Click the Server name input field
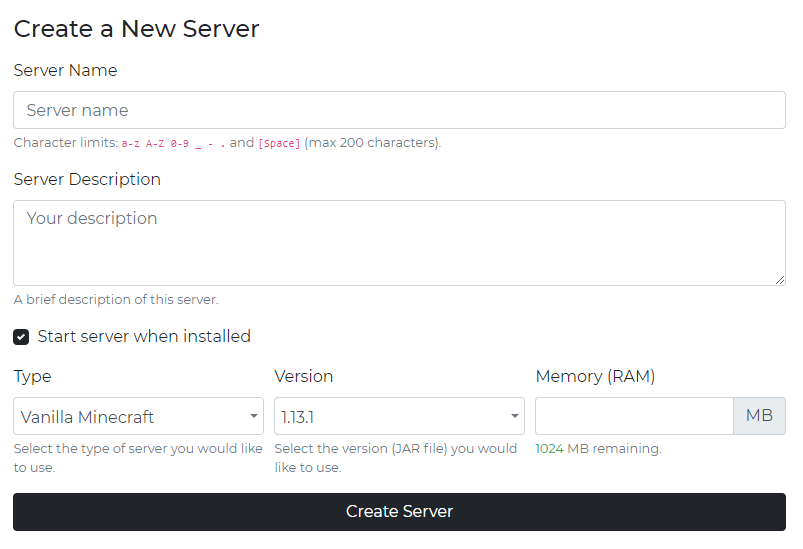 pyautogui.click(x=399, y=110)
